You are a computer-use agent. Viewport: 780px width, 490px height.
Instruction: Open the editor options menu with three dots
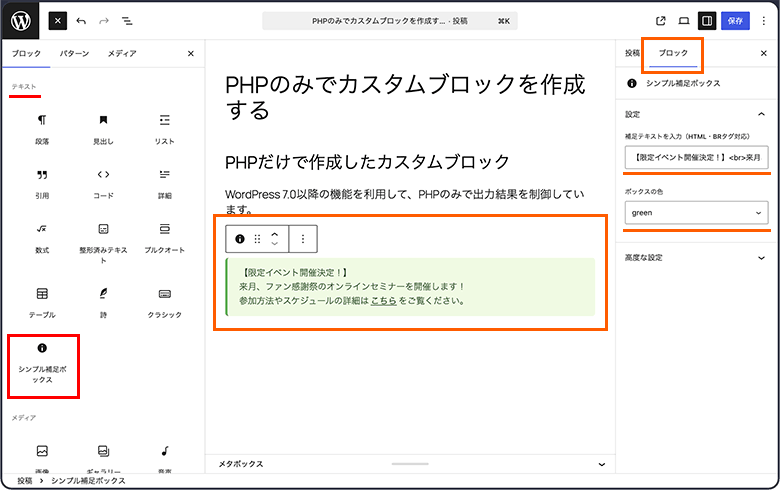click(x=764, y=21)
